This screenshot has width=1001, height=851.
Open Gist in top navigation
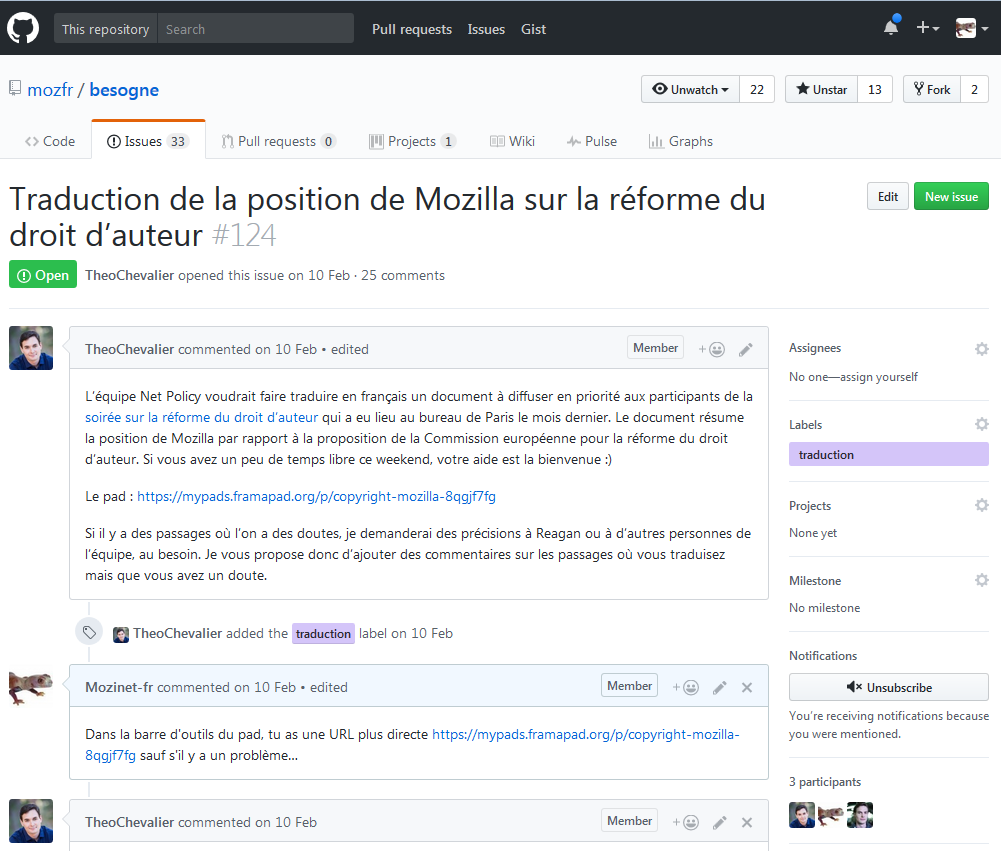(x=533, y=29)
